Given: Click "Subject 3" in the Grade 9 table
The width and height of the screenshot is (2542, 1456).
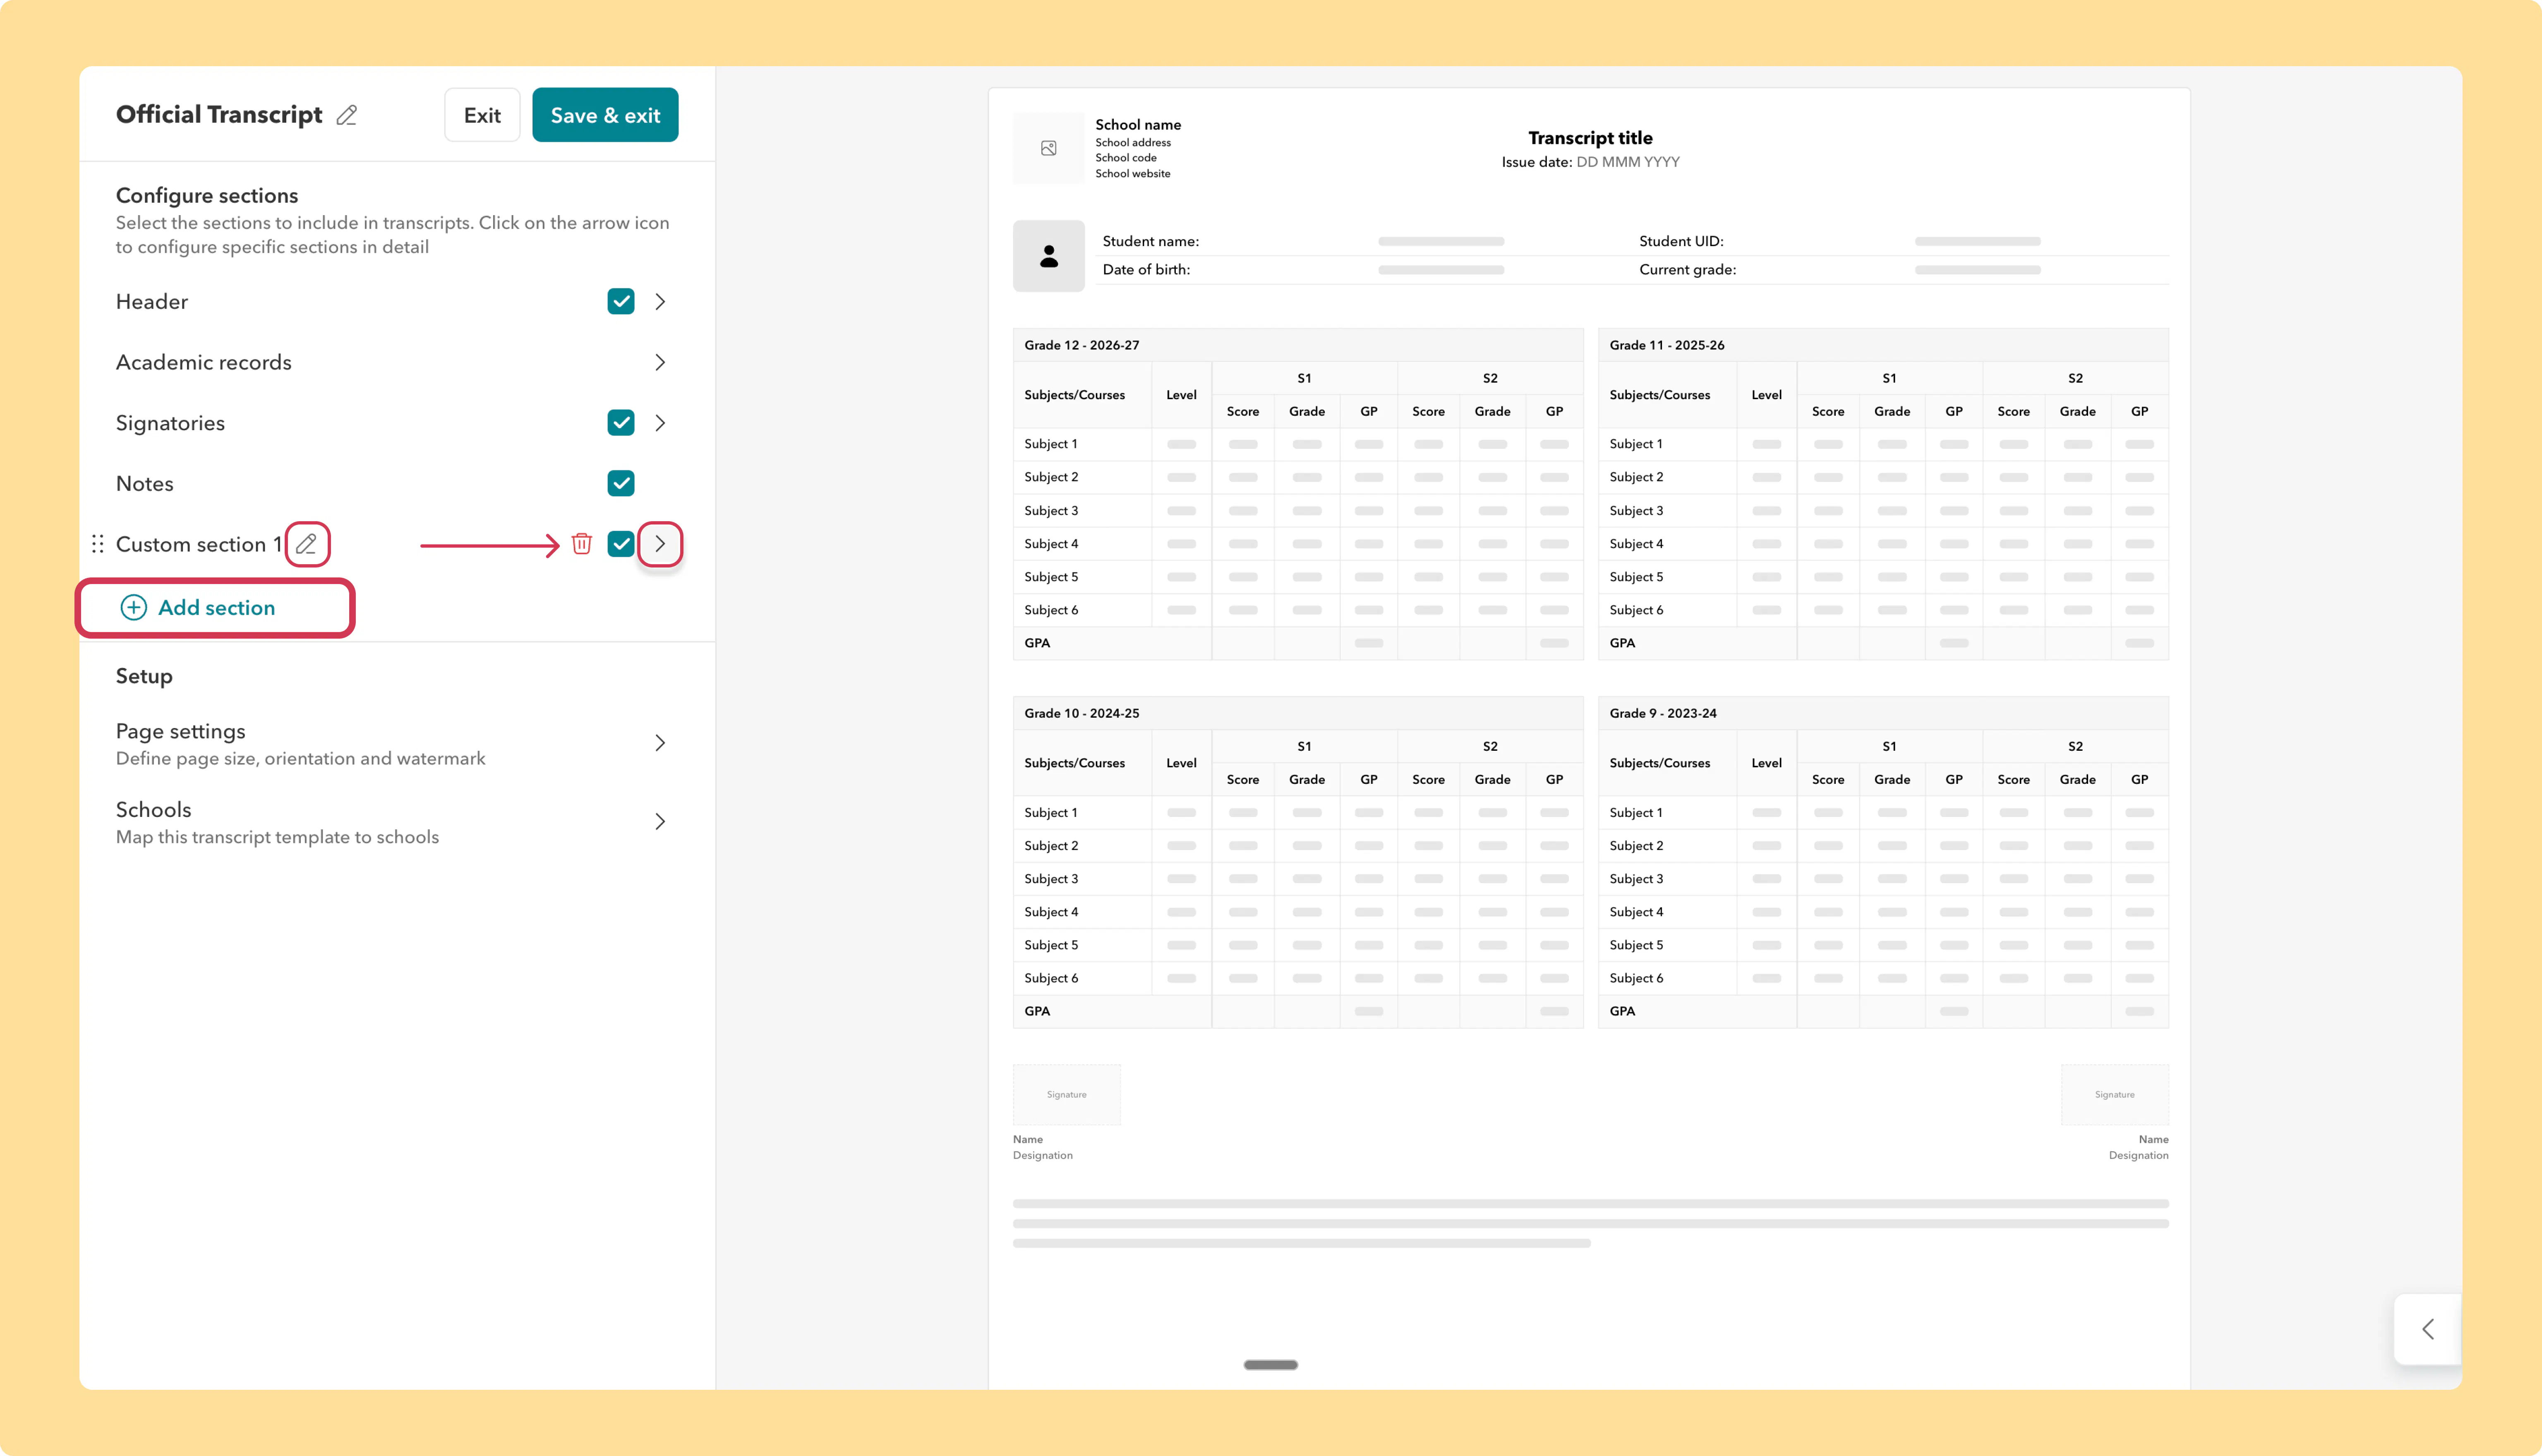Looking at the screenshot, I should 1637,879.
